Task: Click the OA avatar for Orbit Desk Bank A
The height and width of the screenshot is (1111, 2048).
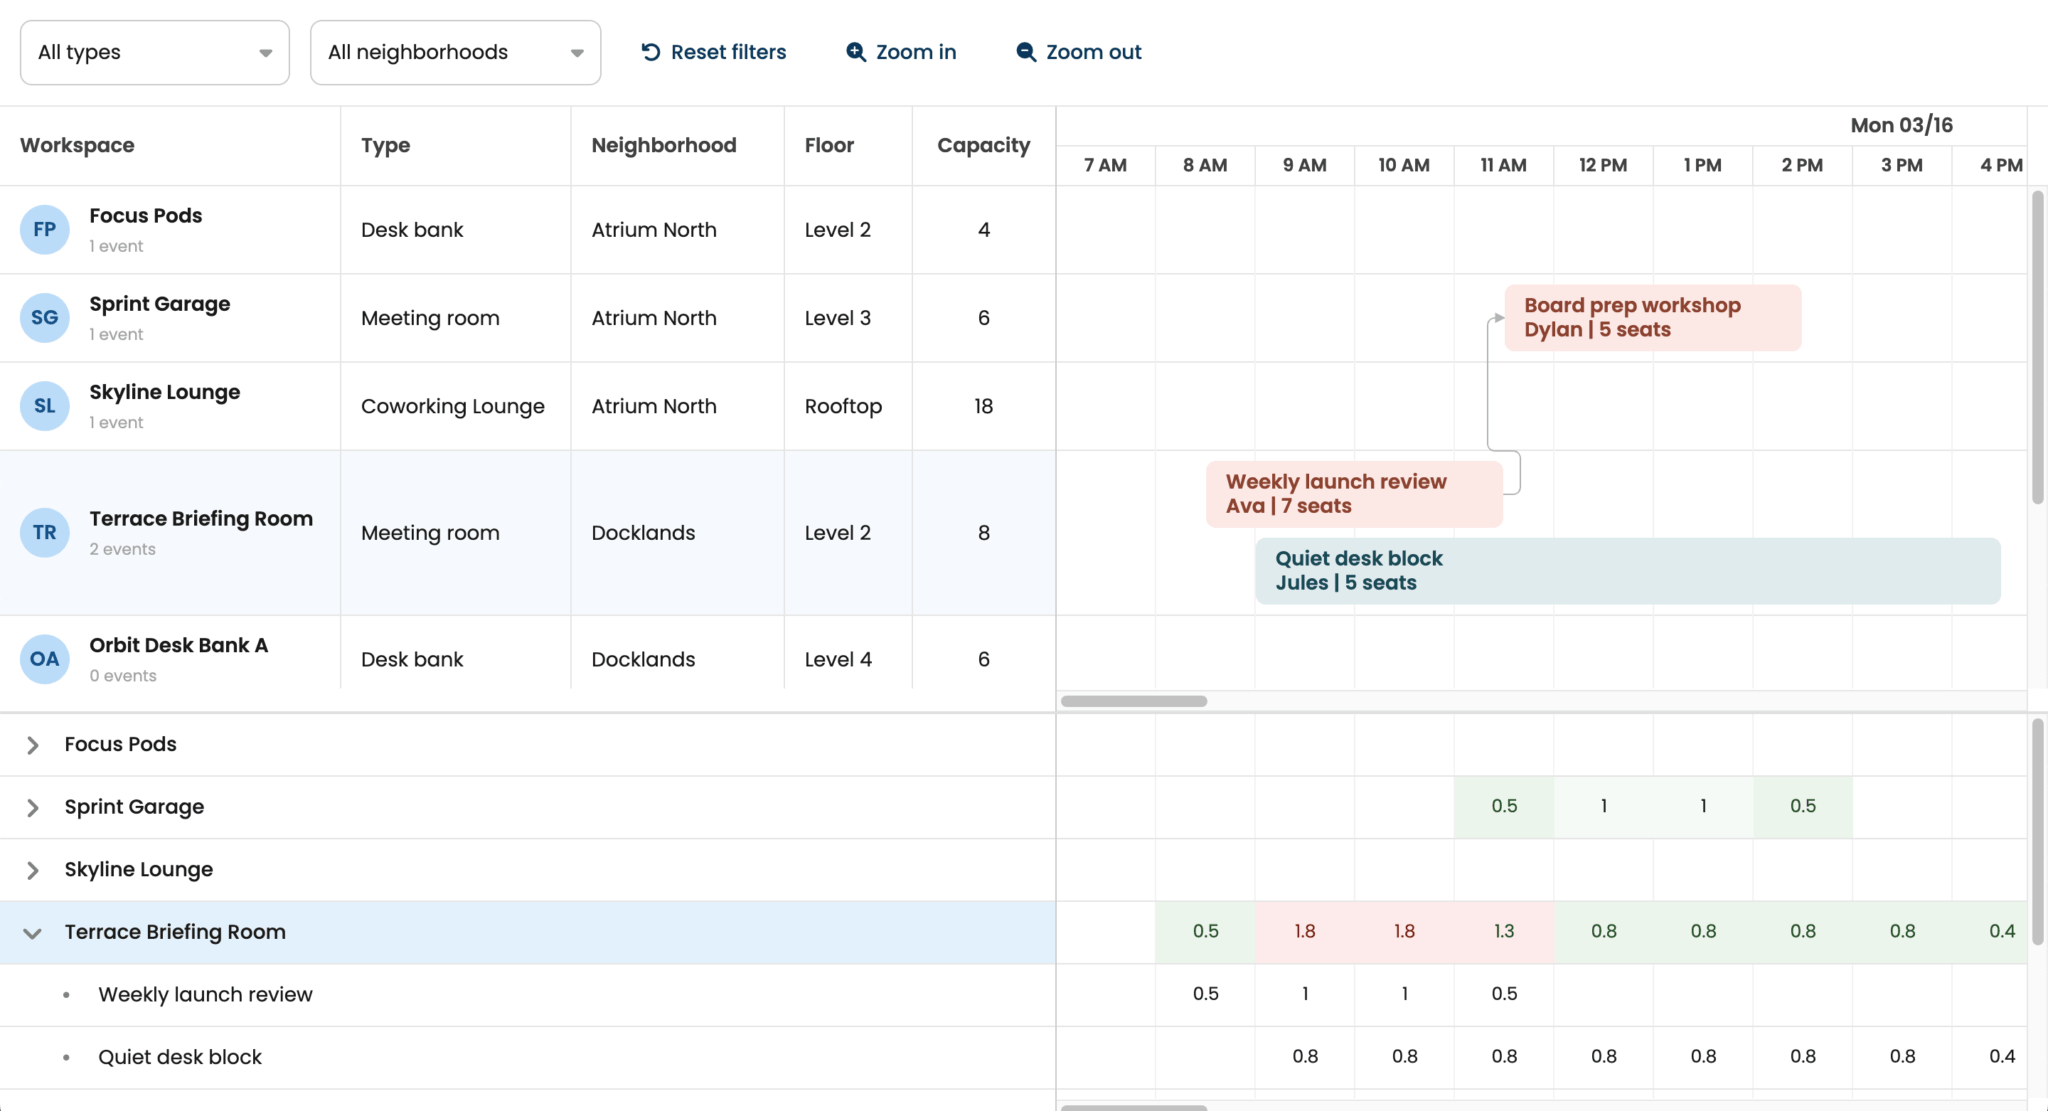Action: tap(45, 659)
